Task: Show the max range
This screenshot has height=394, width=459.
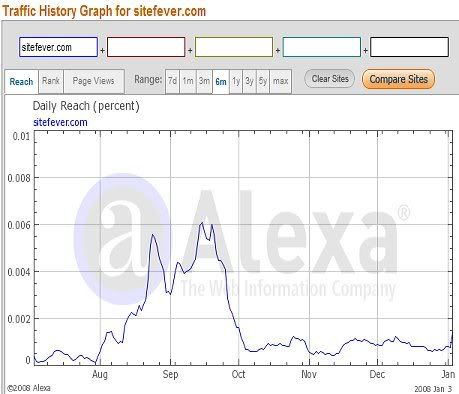Action: click(280, 81)
